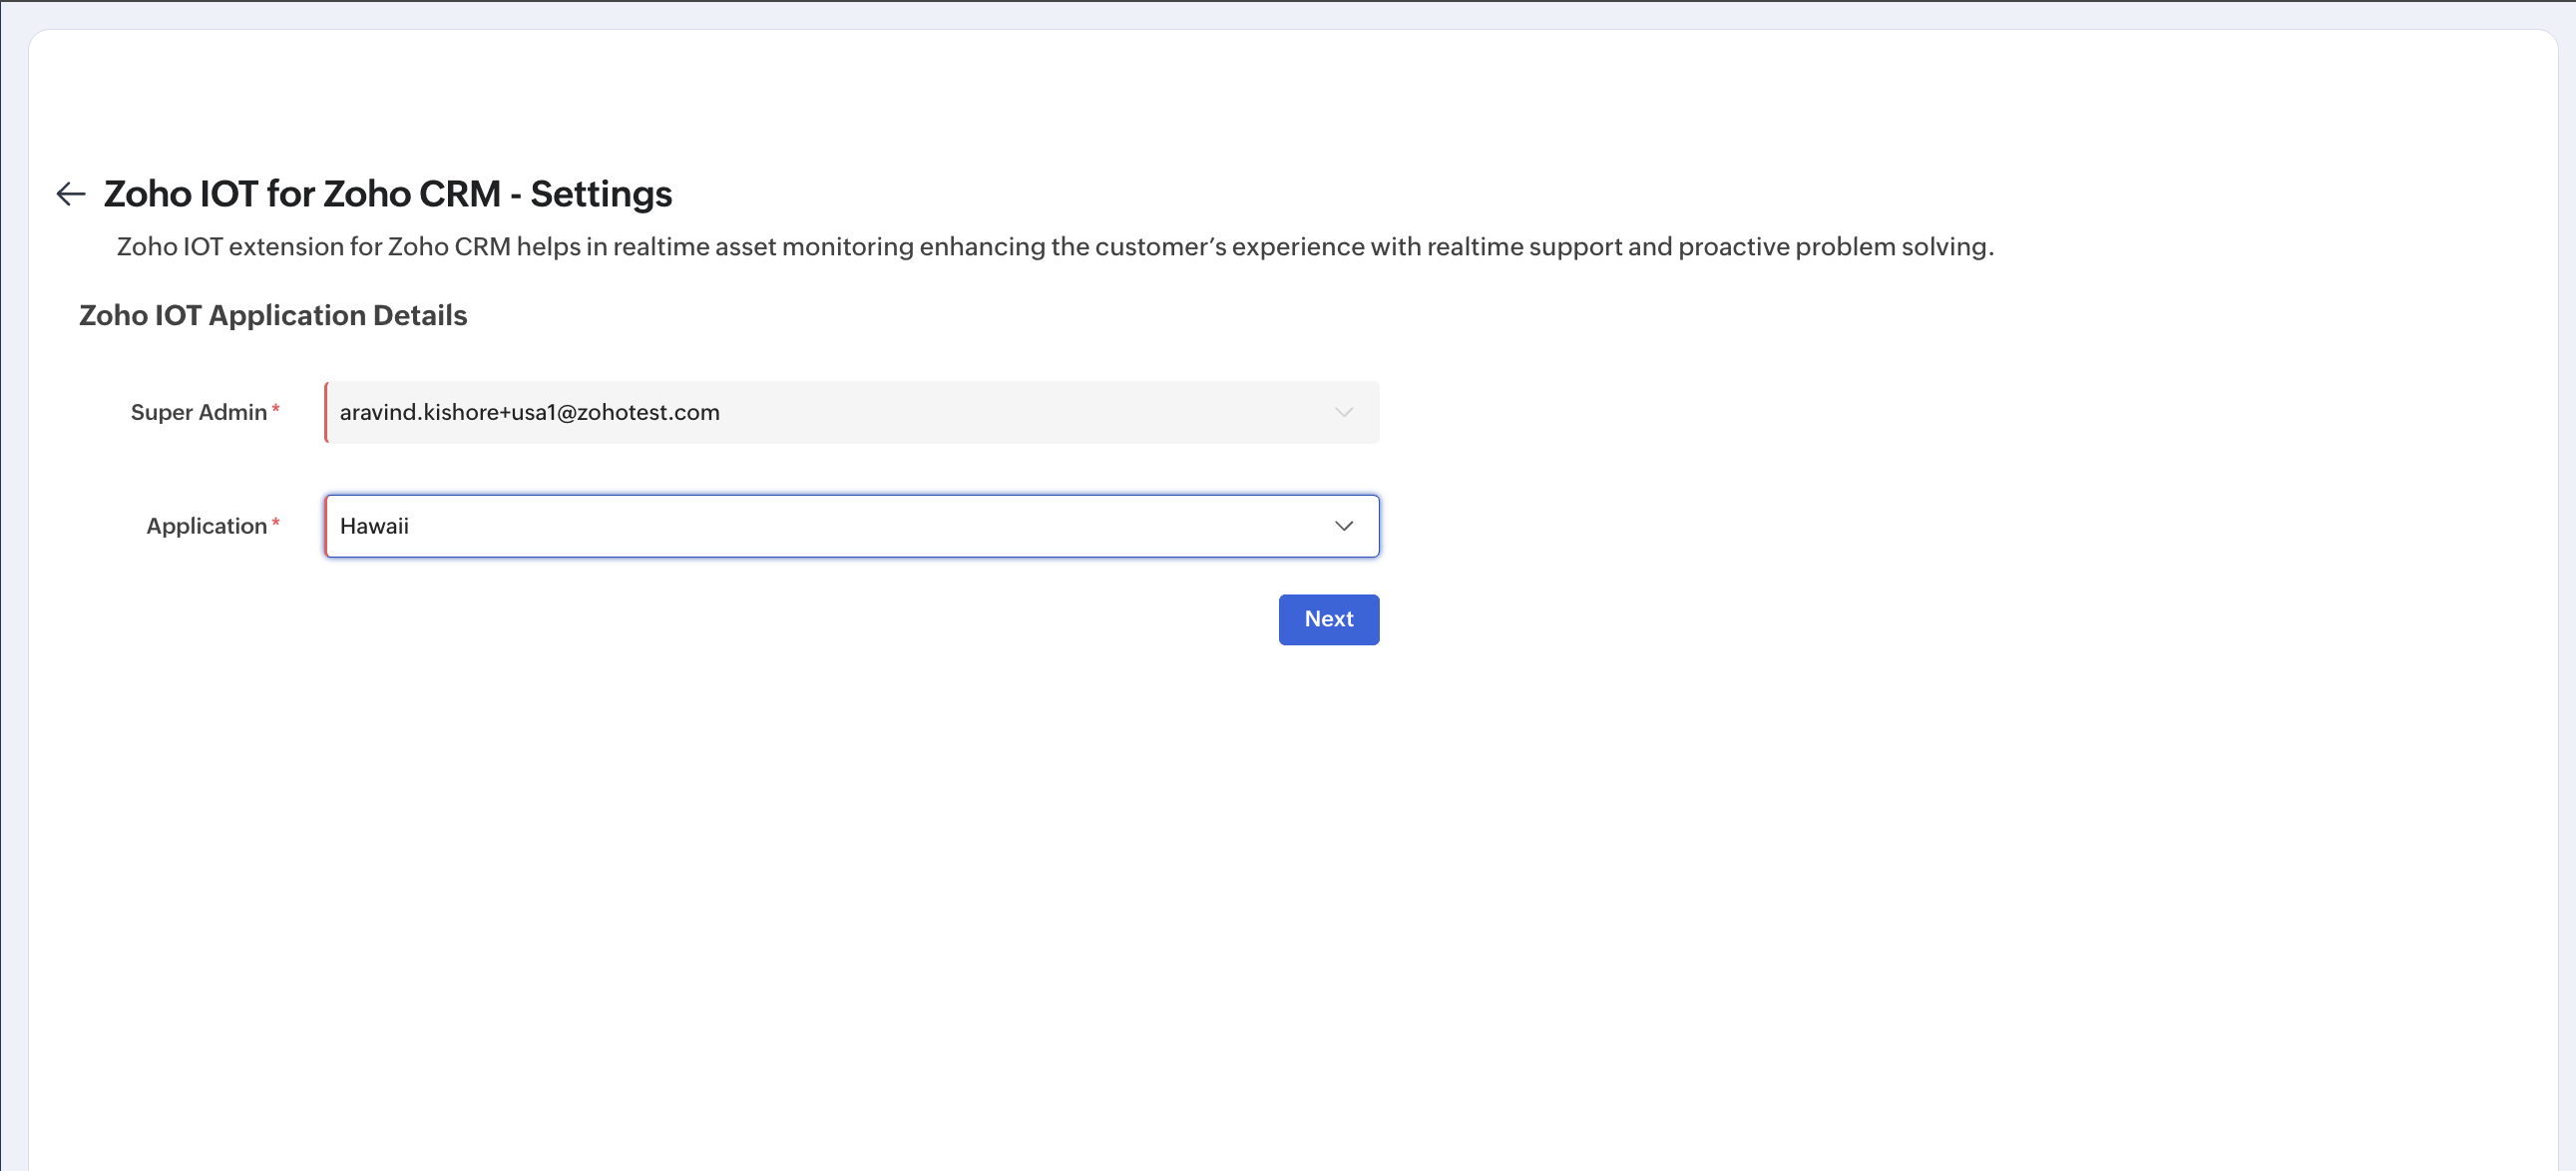Click the Next button

coord(1328,619)
